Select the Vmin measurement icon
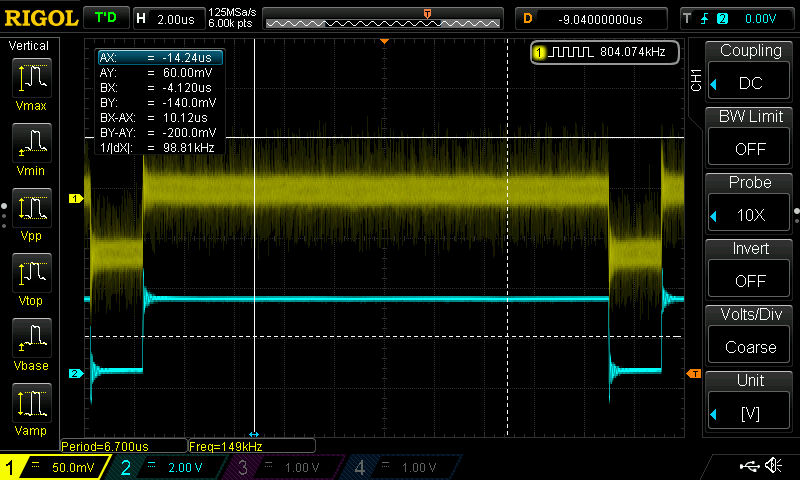Screen dimensions: 800x480 pos(31,143)
